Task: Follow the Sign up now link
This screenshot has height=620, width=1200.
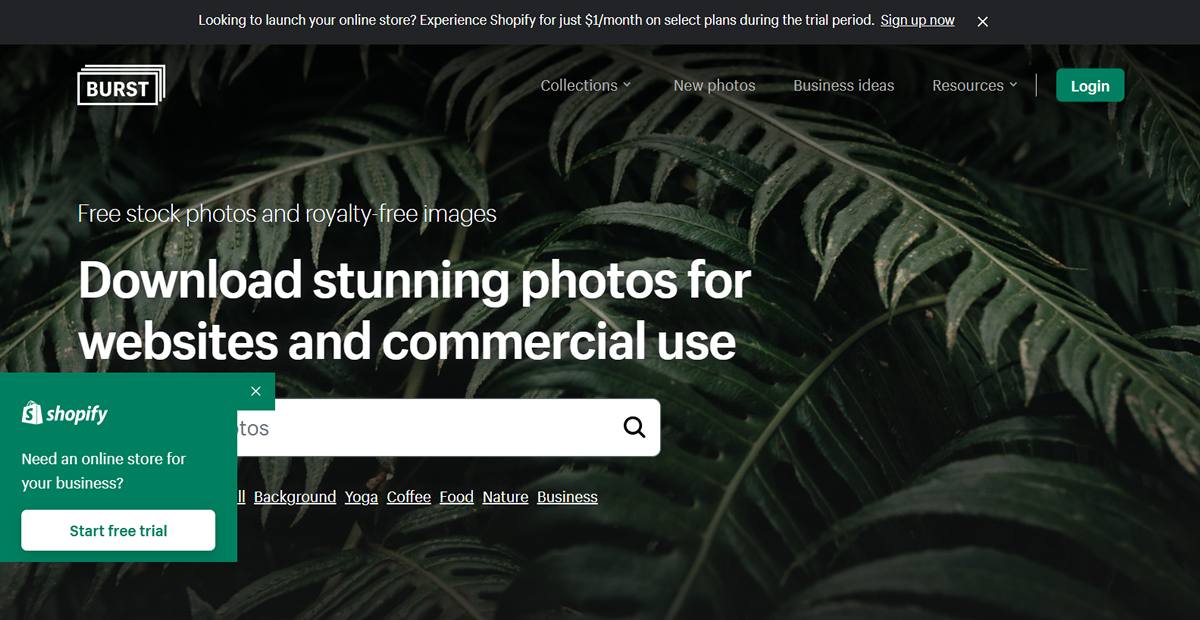Action: (918, 20)
